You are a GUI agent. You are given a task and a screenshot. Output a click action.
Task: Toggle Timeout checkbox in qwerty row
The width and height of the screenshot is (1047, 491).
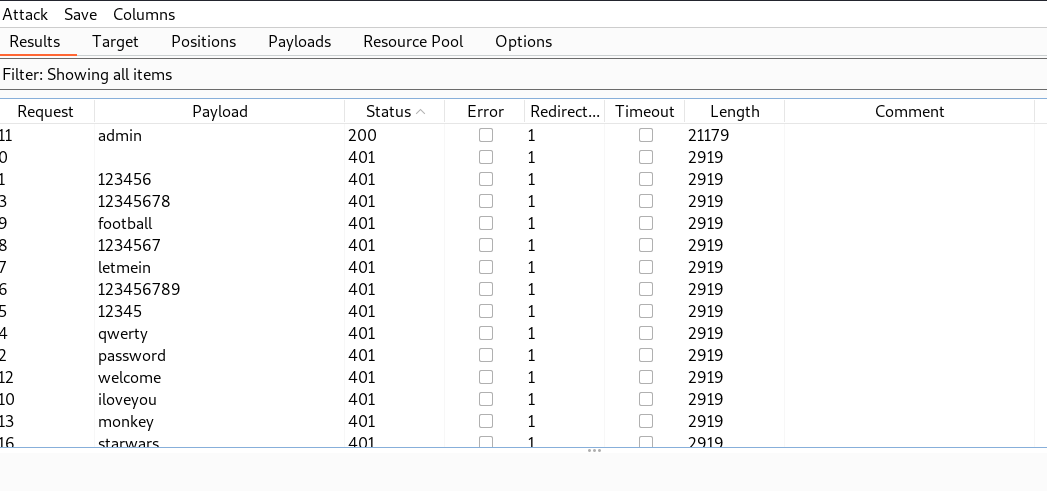point(646,333)
